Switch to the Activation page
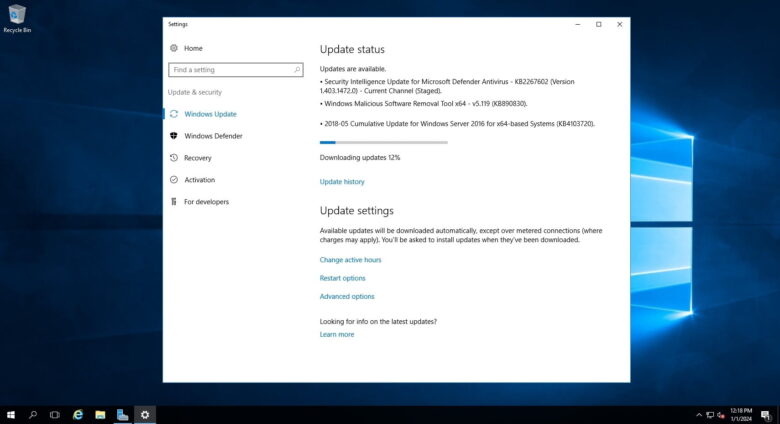The height and width of the screenshot is (424, 780). 199,180
